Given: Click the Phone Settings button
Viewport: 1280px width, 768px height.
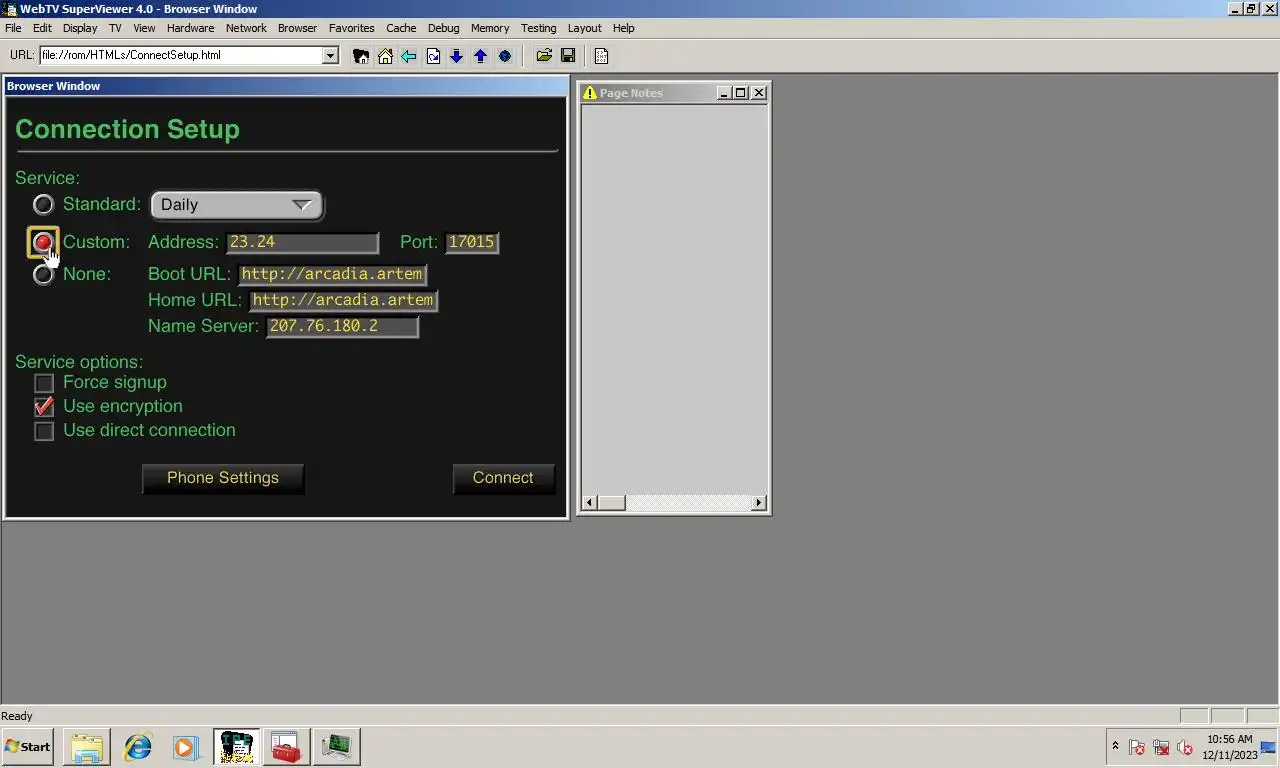Looking at the screenshot, I should [223, 478].
